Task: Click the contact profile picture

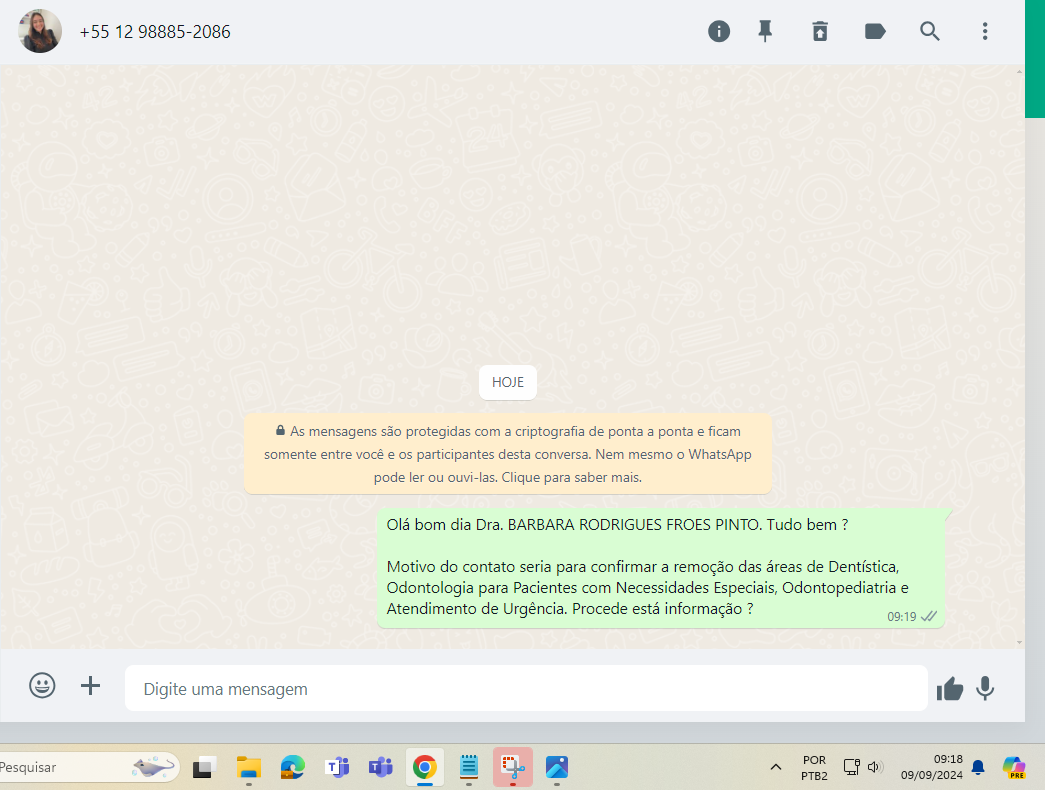Action: click(x=40, y=31)
